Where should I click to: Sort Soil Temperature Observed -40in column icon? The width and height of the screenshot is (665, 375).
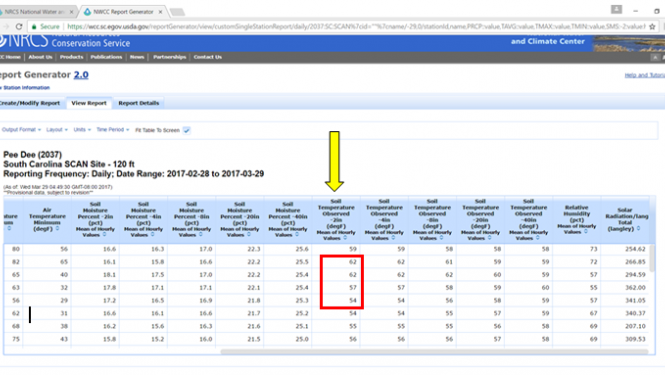pos(537,238)
